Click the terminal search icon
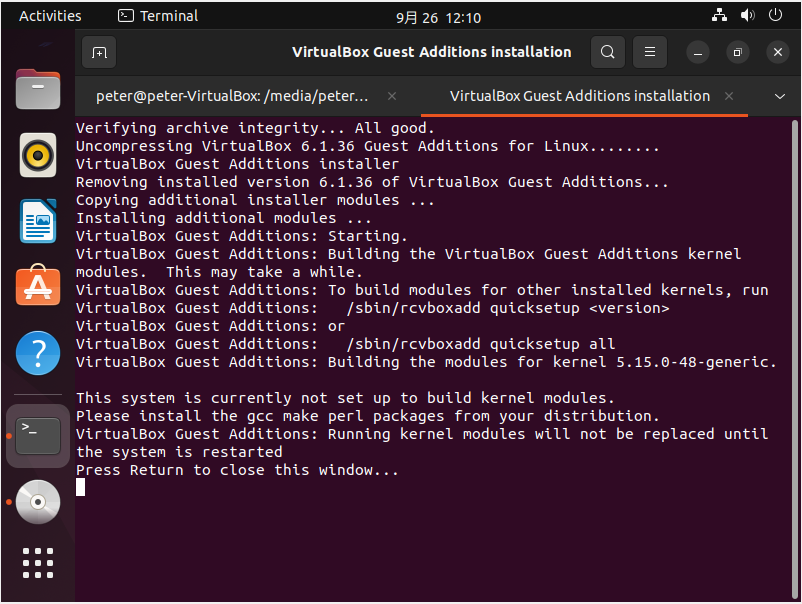 [608, 52]
